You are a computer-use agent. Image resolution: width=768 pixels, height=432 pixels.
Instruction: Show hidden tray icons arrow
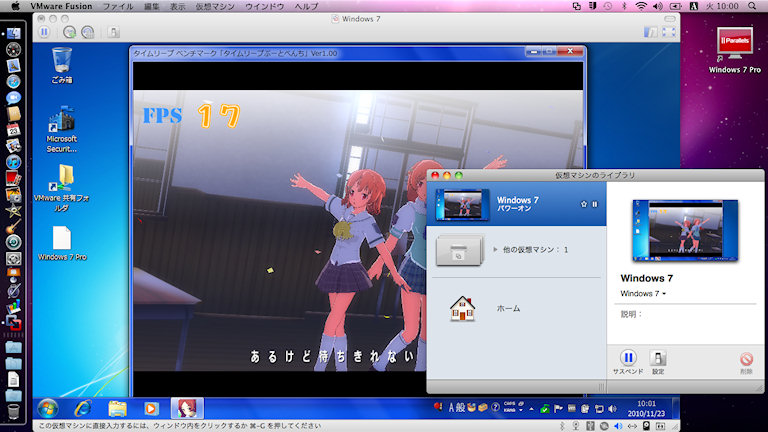coord(531,408)
